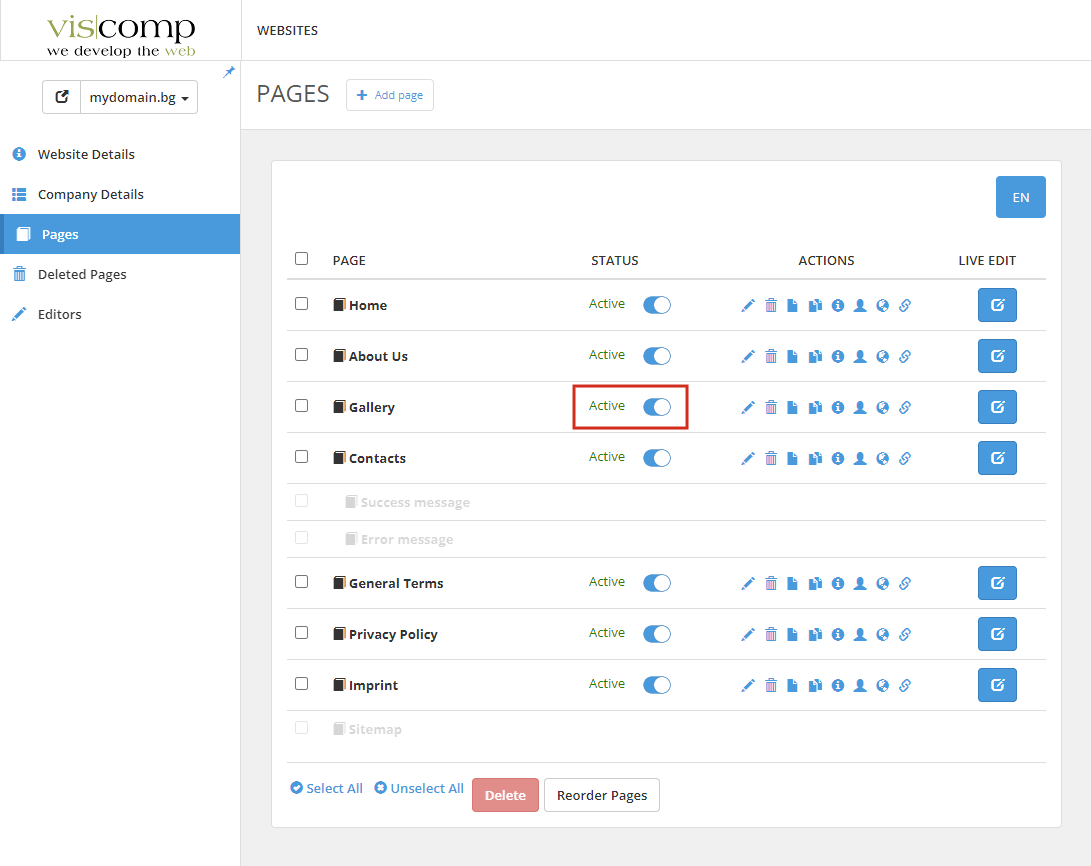1091x866 pixels.
Task: Disable the Imprint page status switch
Action: (657, 685)
